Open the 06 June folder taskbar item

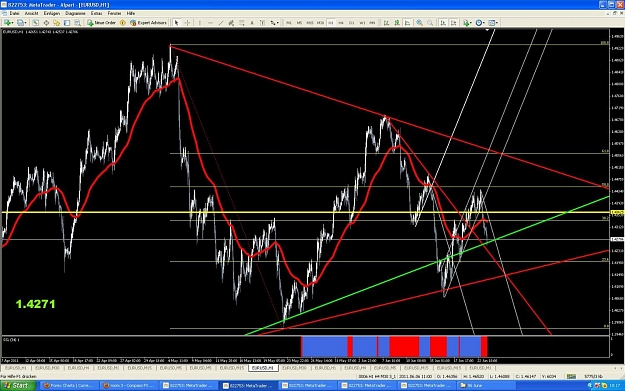tap(485, 385)
